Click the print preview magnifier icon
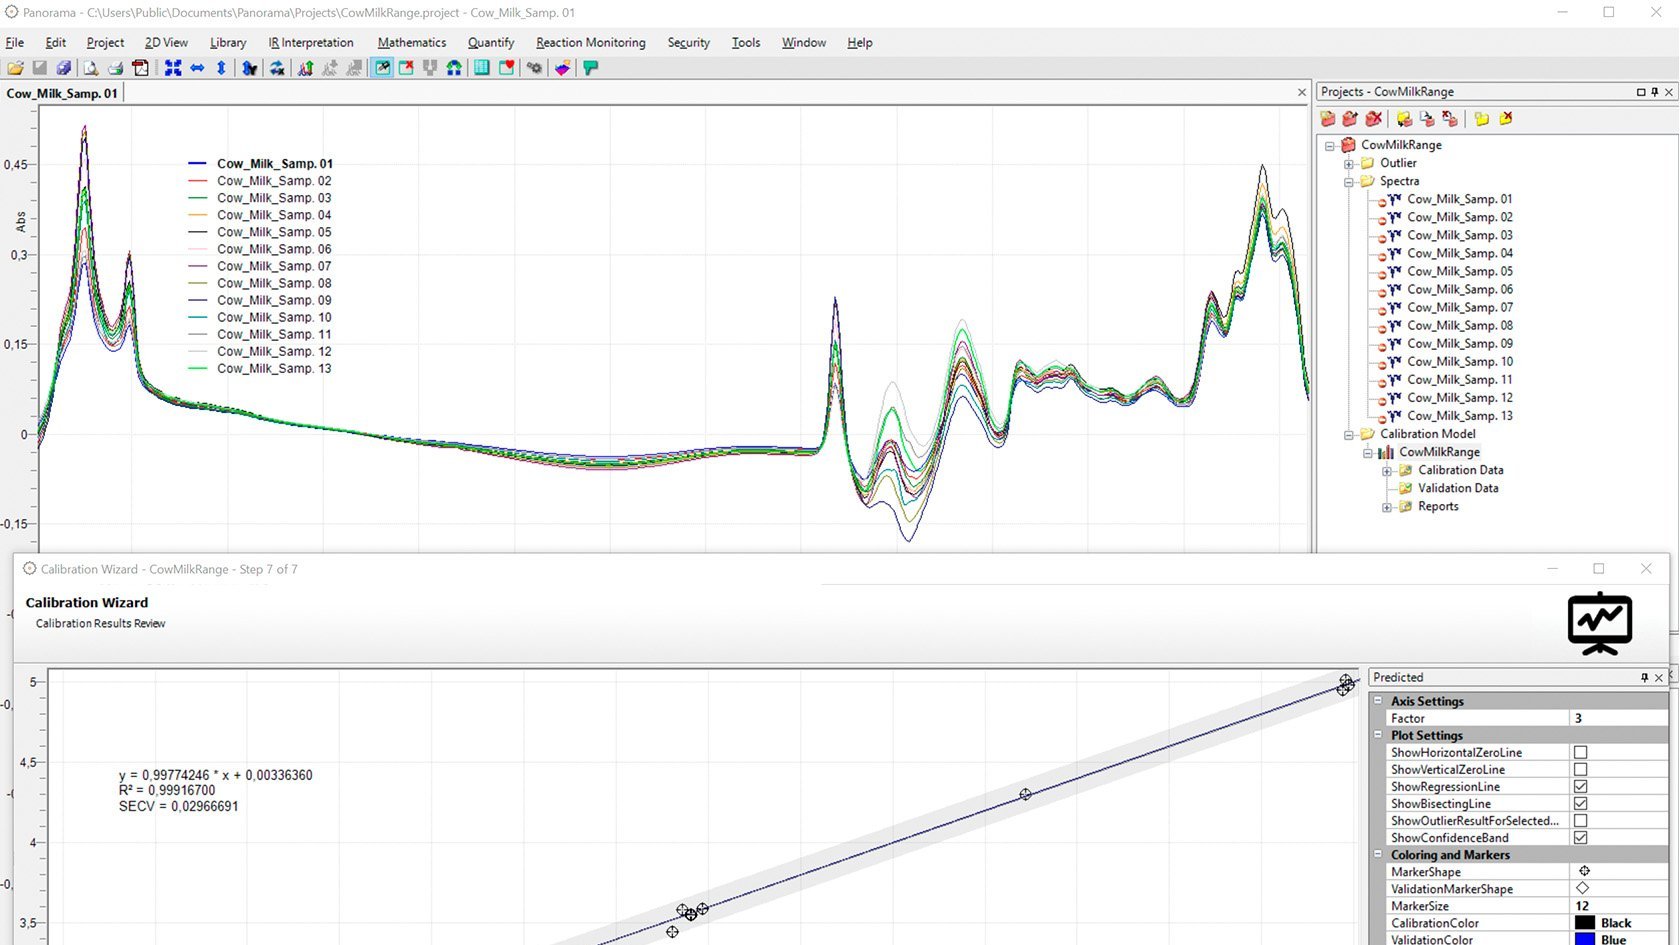 click(90, 68)
